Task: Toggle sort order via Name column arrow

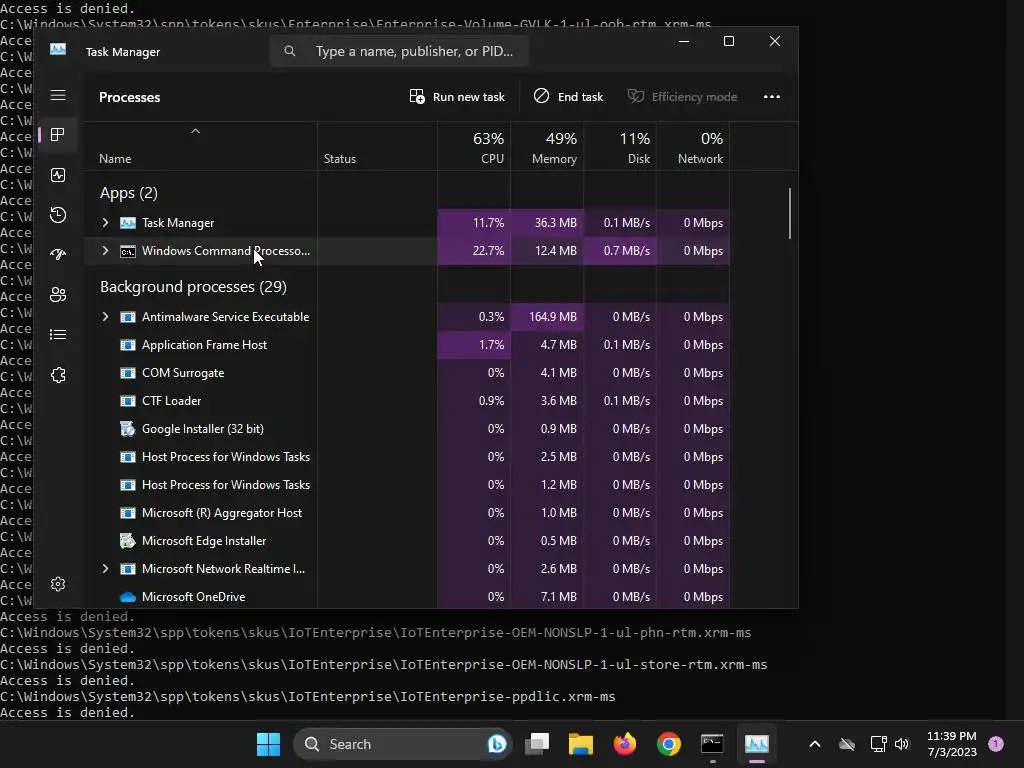Action: tap(195, 131)
